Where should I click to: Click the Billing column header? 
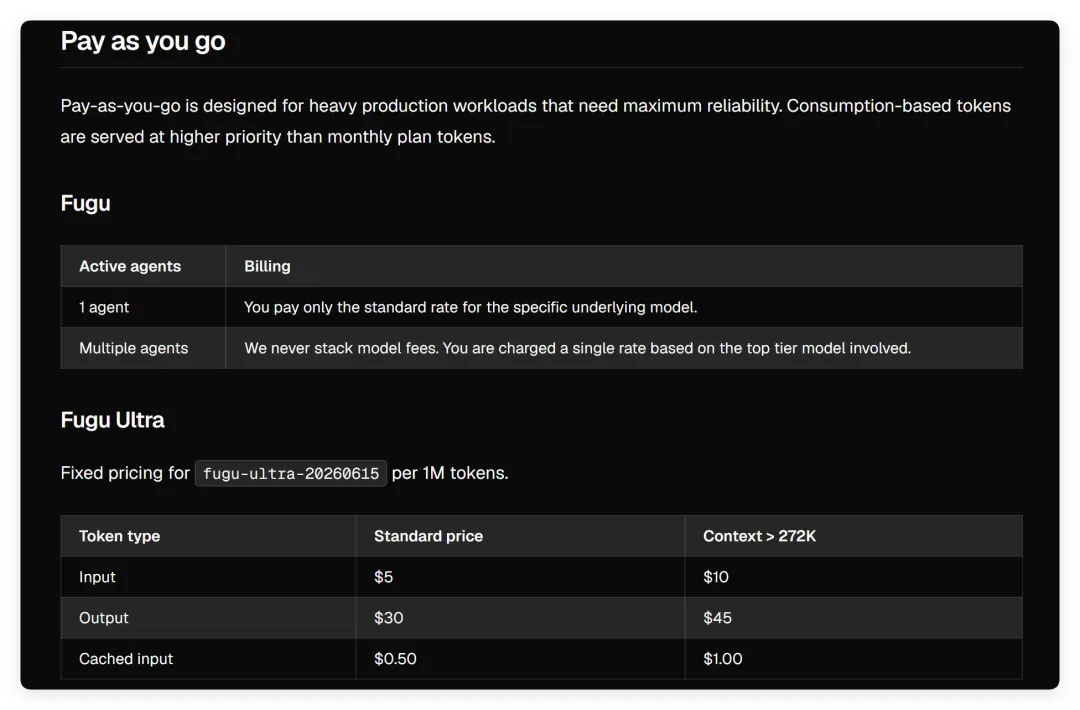point(267,267)
